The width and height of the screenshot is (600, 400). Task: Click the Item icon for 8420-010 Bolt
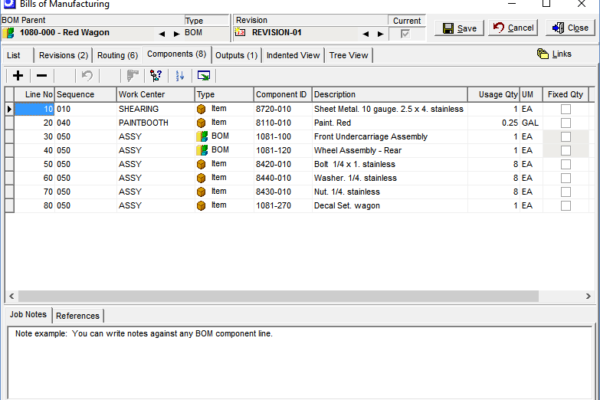[201, 165]
